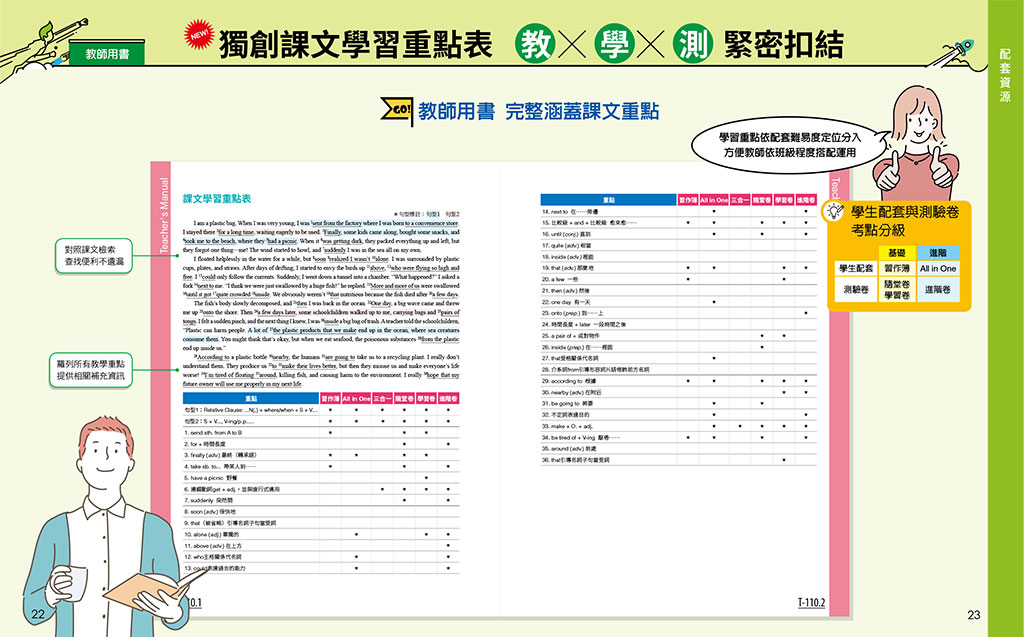Image resolution: width=1024 pixels, height=637 pixels.
Task: Click row '17. quite (adv.)'
Action: [679, 246]
